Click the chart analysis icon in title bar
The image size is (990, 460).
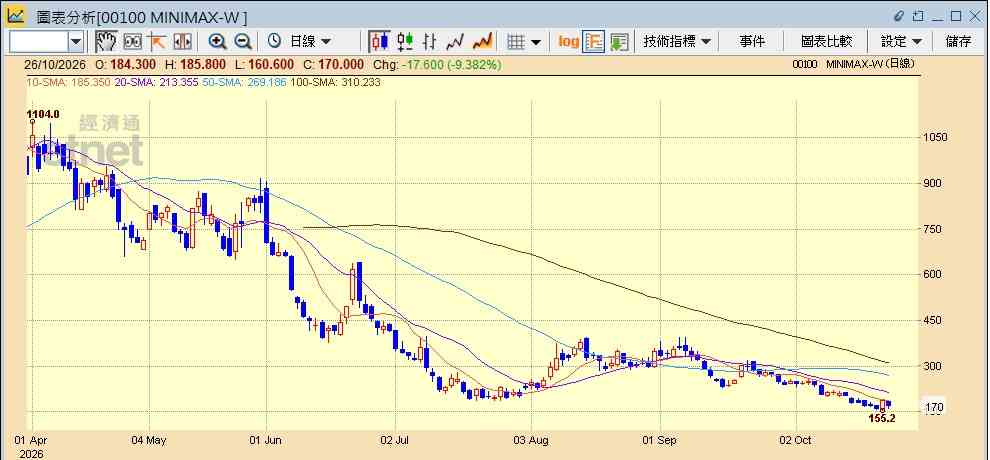coord(16,15)
